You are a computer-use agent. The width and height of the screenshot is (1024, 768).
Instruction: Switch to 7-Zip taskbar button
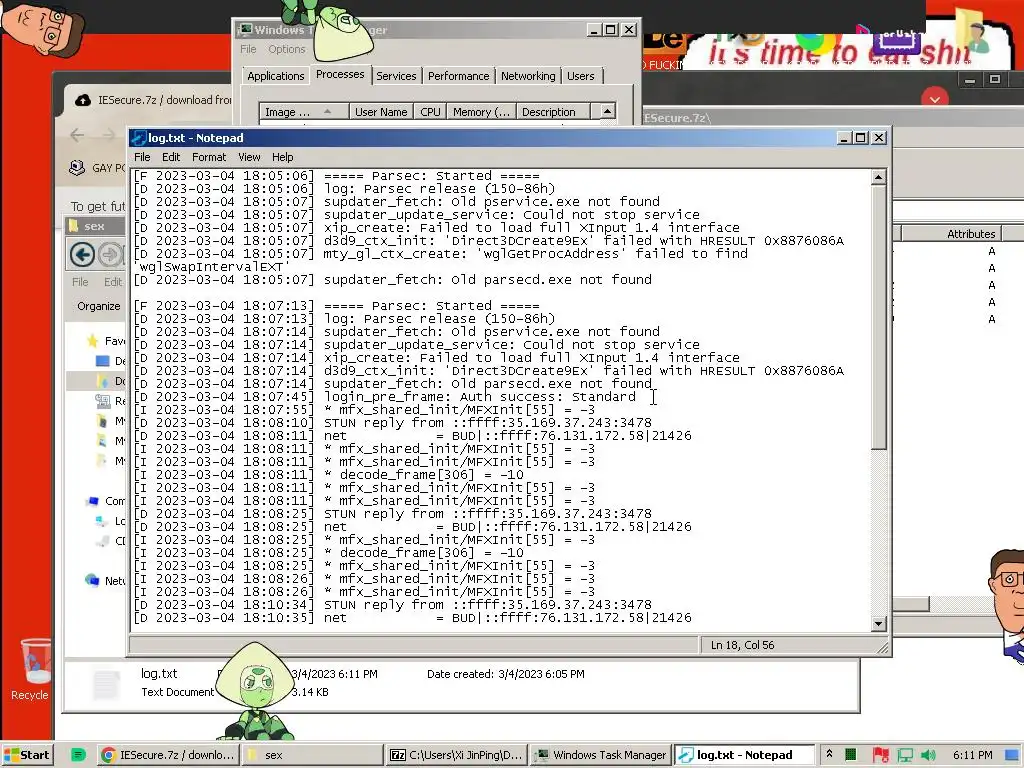click(x=456, y=755)
